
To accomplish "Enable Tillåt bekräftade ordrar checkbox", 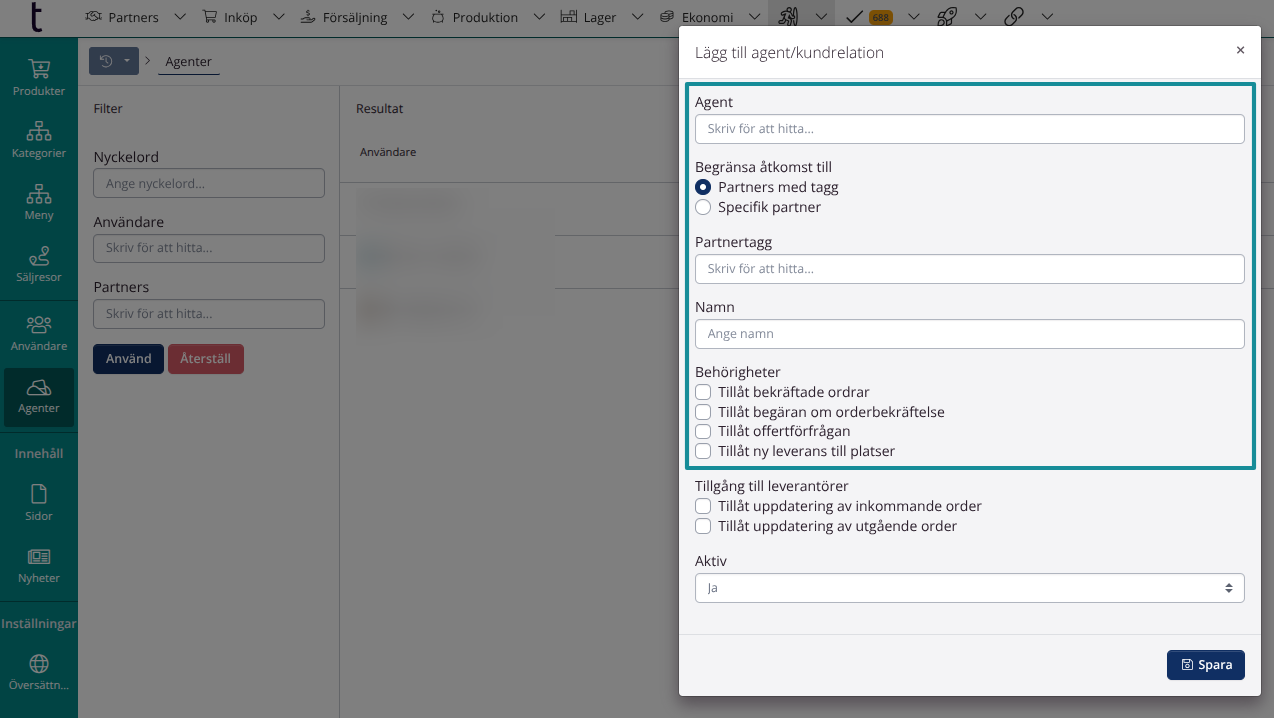I will click(x=704, y=392).
